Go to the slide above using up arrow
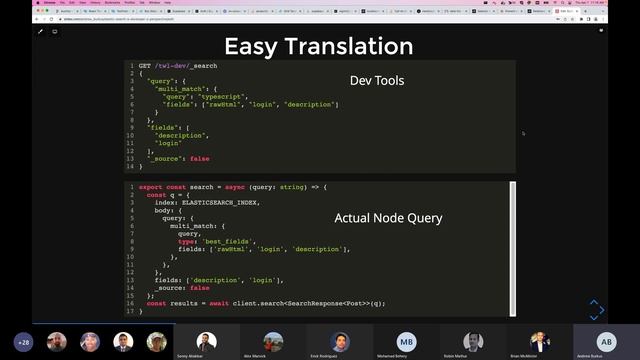This screenshot has width=640, height=360. 594,302
